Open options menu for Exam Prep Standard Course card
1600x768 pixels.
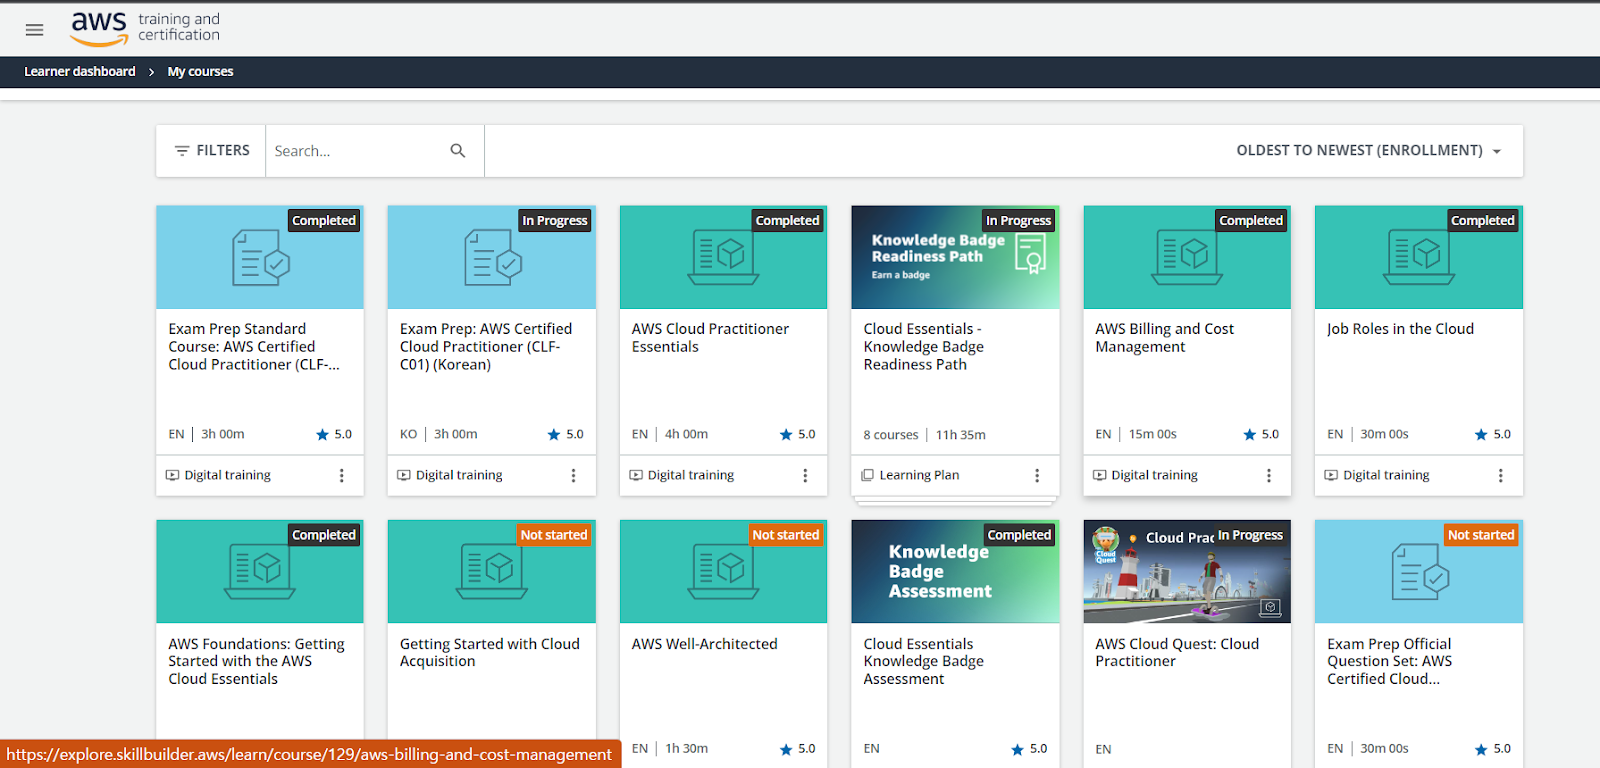pyautogui.click(x=342, y=476)
